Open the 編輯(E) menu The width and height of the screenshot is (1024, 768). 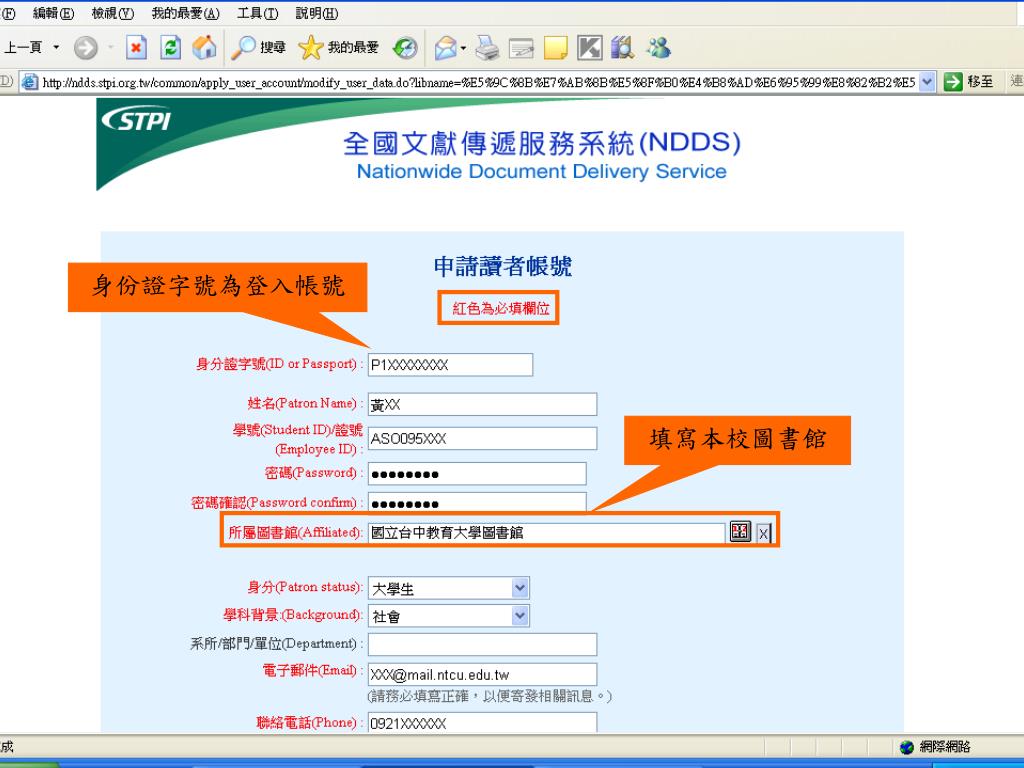pyautogui.click(x=53, y=13)
